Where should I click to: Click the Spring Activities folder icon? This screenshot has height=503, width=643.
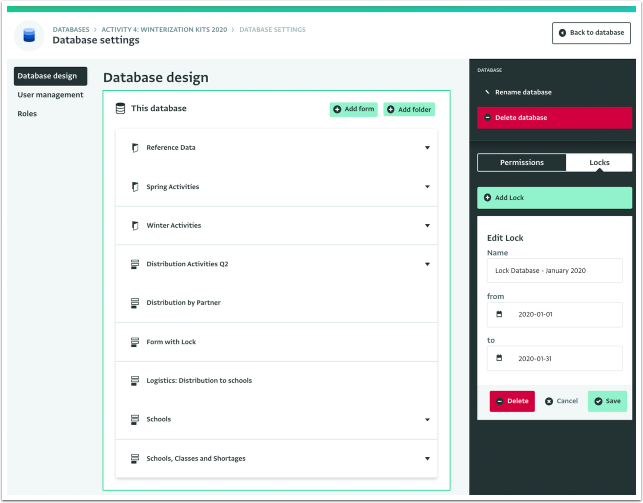(x=135, y=187)
